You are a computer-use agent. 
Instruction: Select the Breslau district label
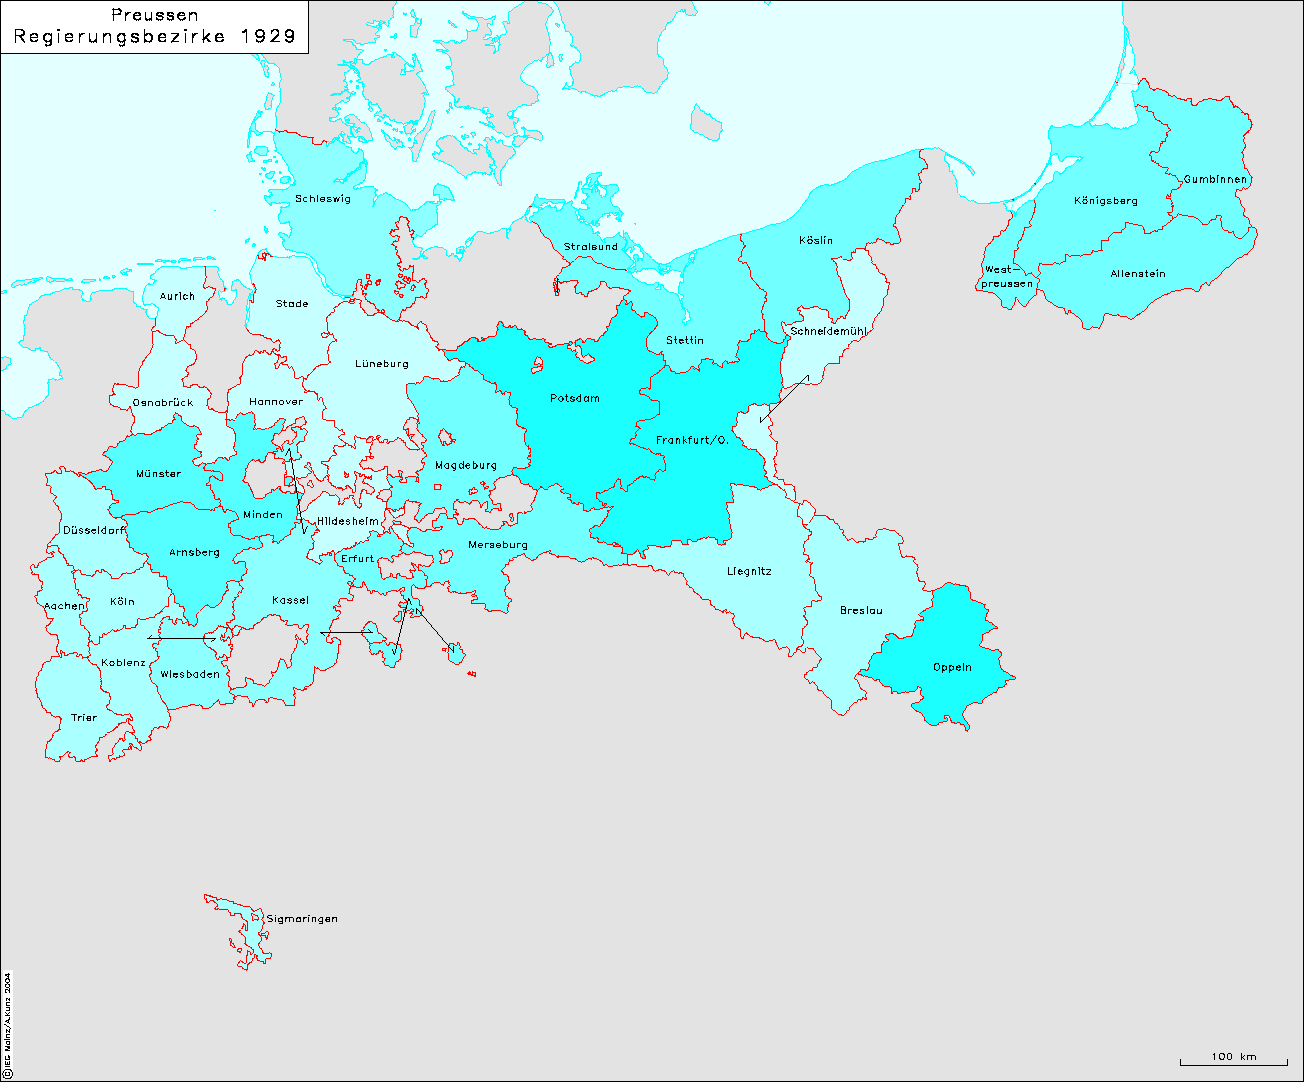point(861,611)
